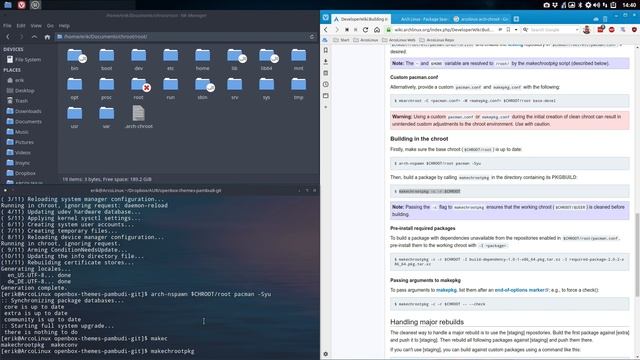This screenshot has width=640, height=360.
Task: Open downloads panel in browser sidebar
Action: tap(326, 62)
